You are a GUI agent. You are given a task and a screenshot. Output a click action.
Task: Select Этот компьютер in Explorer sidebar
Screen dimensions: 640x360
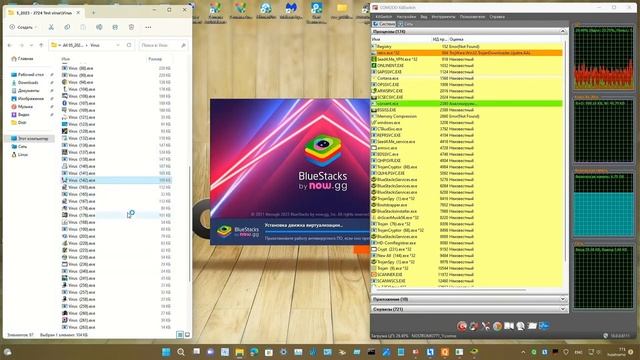pos(29,138)
